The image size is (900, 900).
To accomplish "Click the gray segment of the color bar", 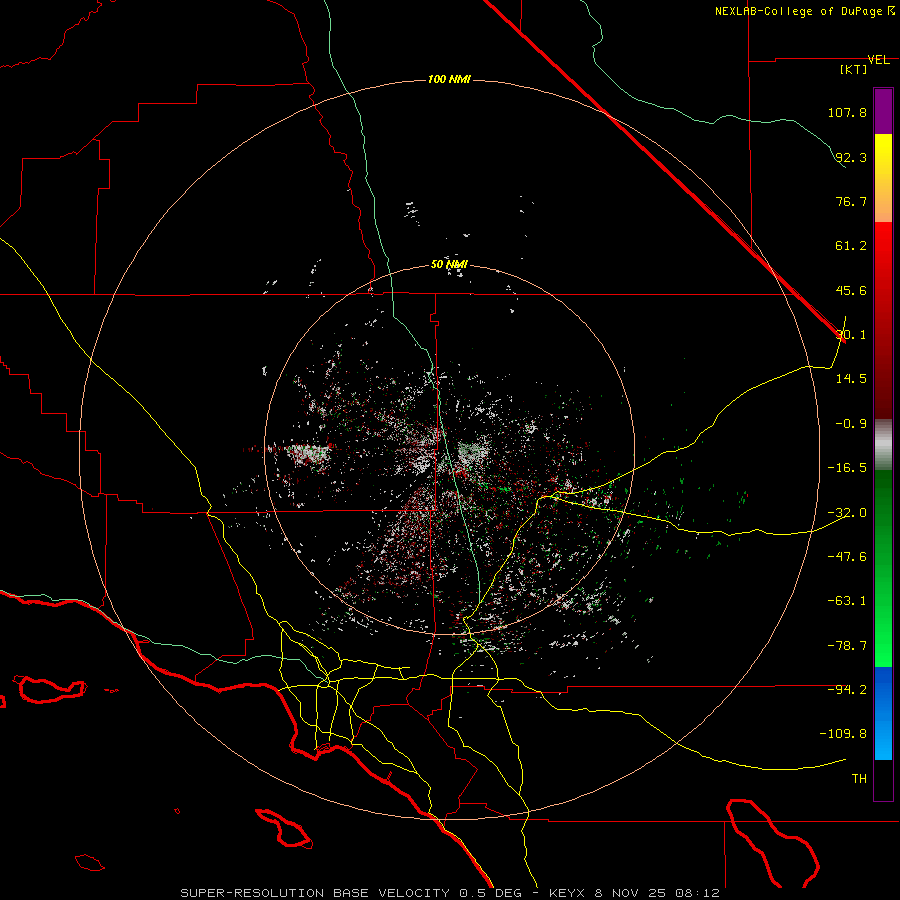I will tap(883, 445).
